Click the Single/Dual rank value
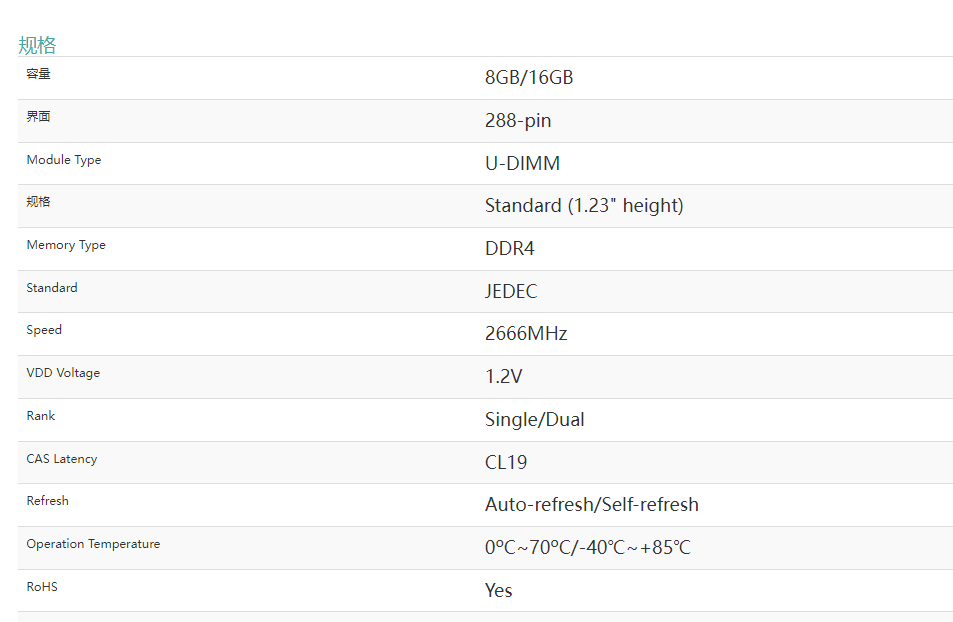This screenshot has height=622, width=953. (x=534, y=420)
